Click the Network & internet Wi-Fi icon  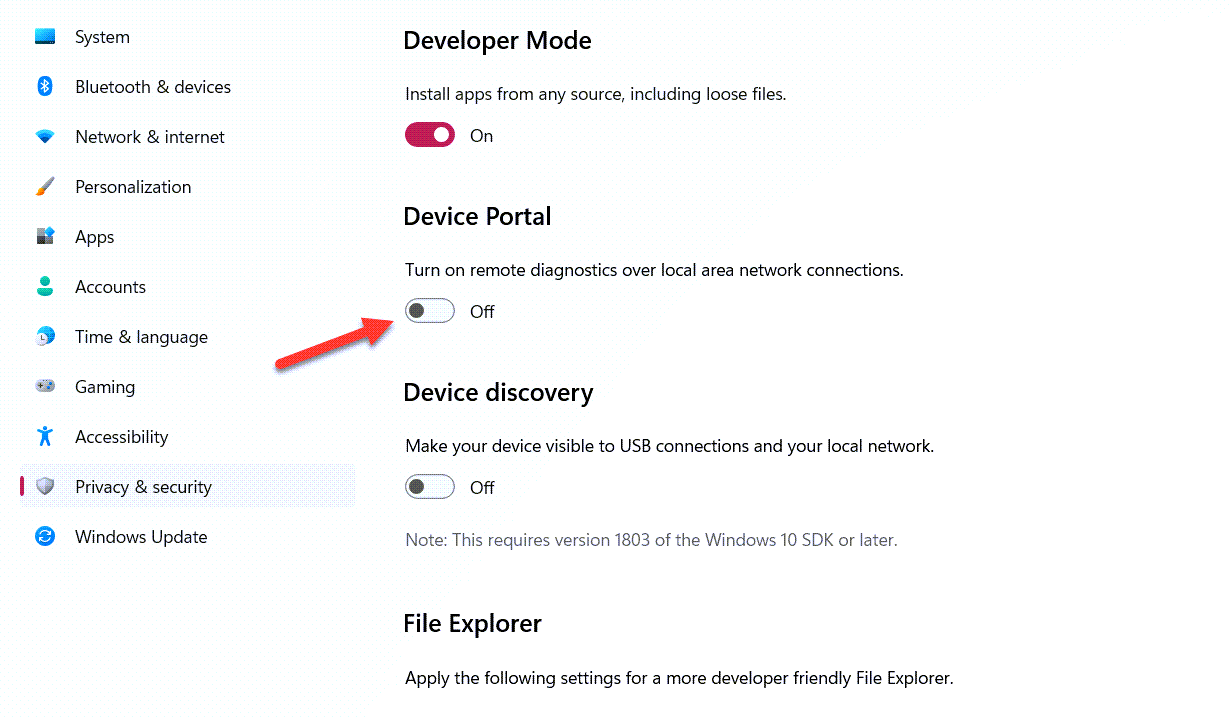point(45,137)
